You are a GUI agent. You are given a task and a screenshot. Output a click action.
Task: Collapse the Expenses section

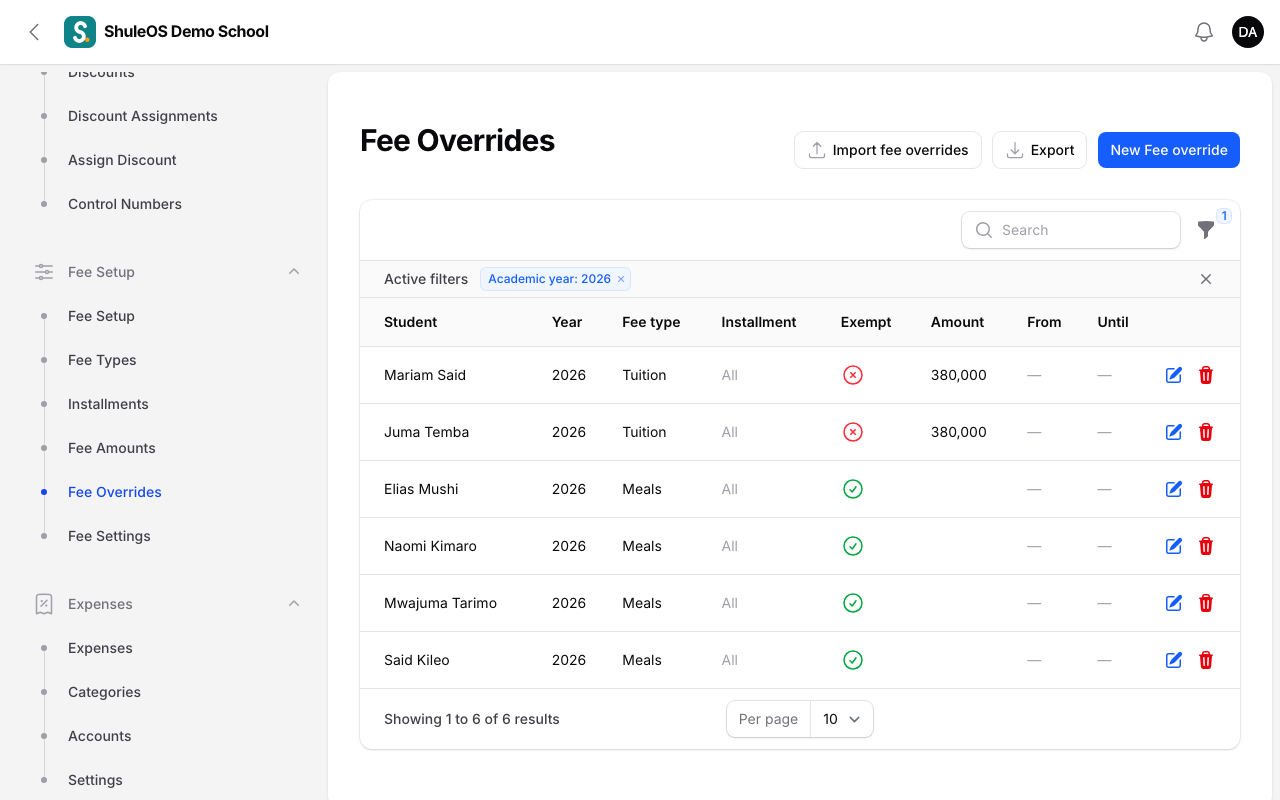[294, 604]
